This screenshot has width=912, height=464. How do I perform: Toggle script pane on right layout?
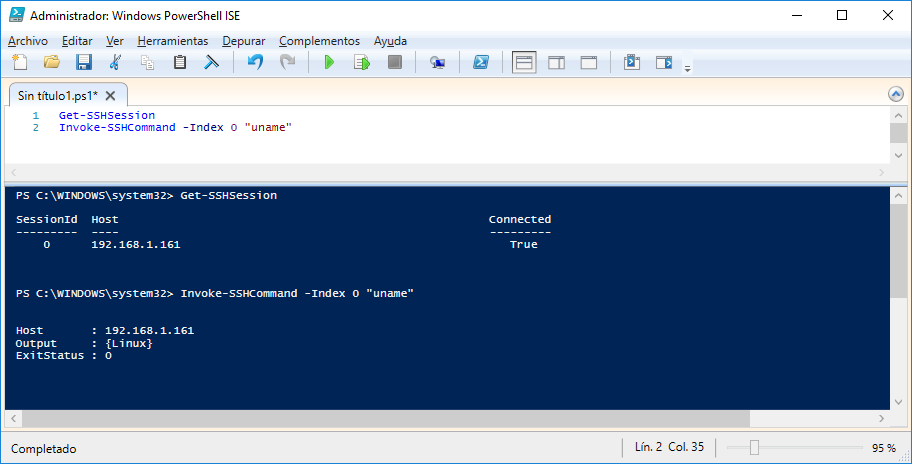[x=556, y=63]
